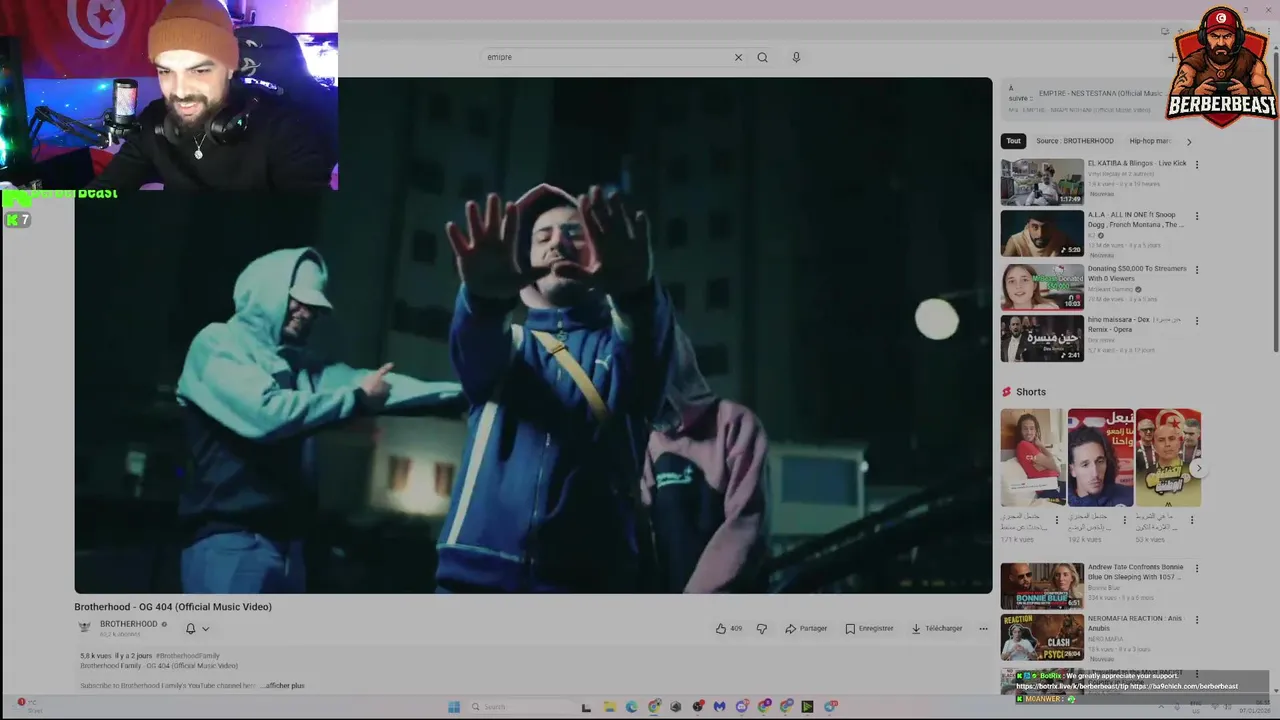Viewport: 1280px width, 720px height.
Task: Open 'hino maissara - Dex Remix' thumbnail
Action: point(1042,339)
